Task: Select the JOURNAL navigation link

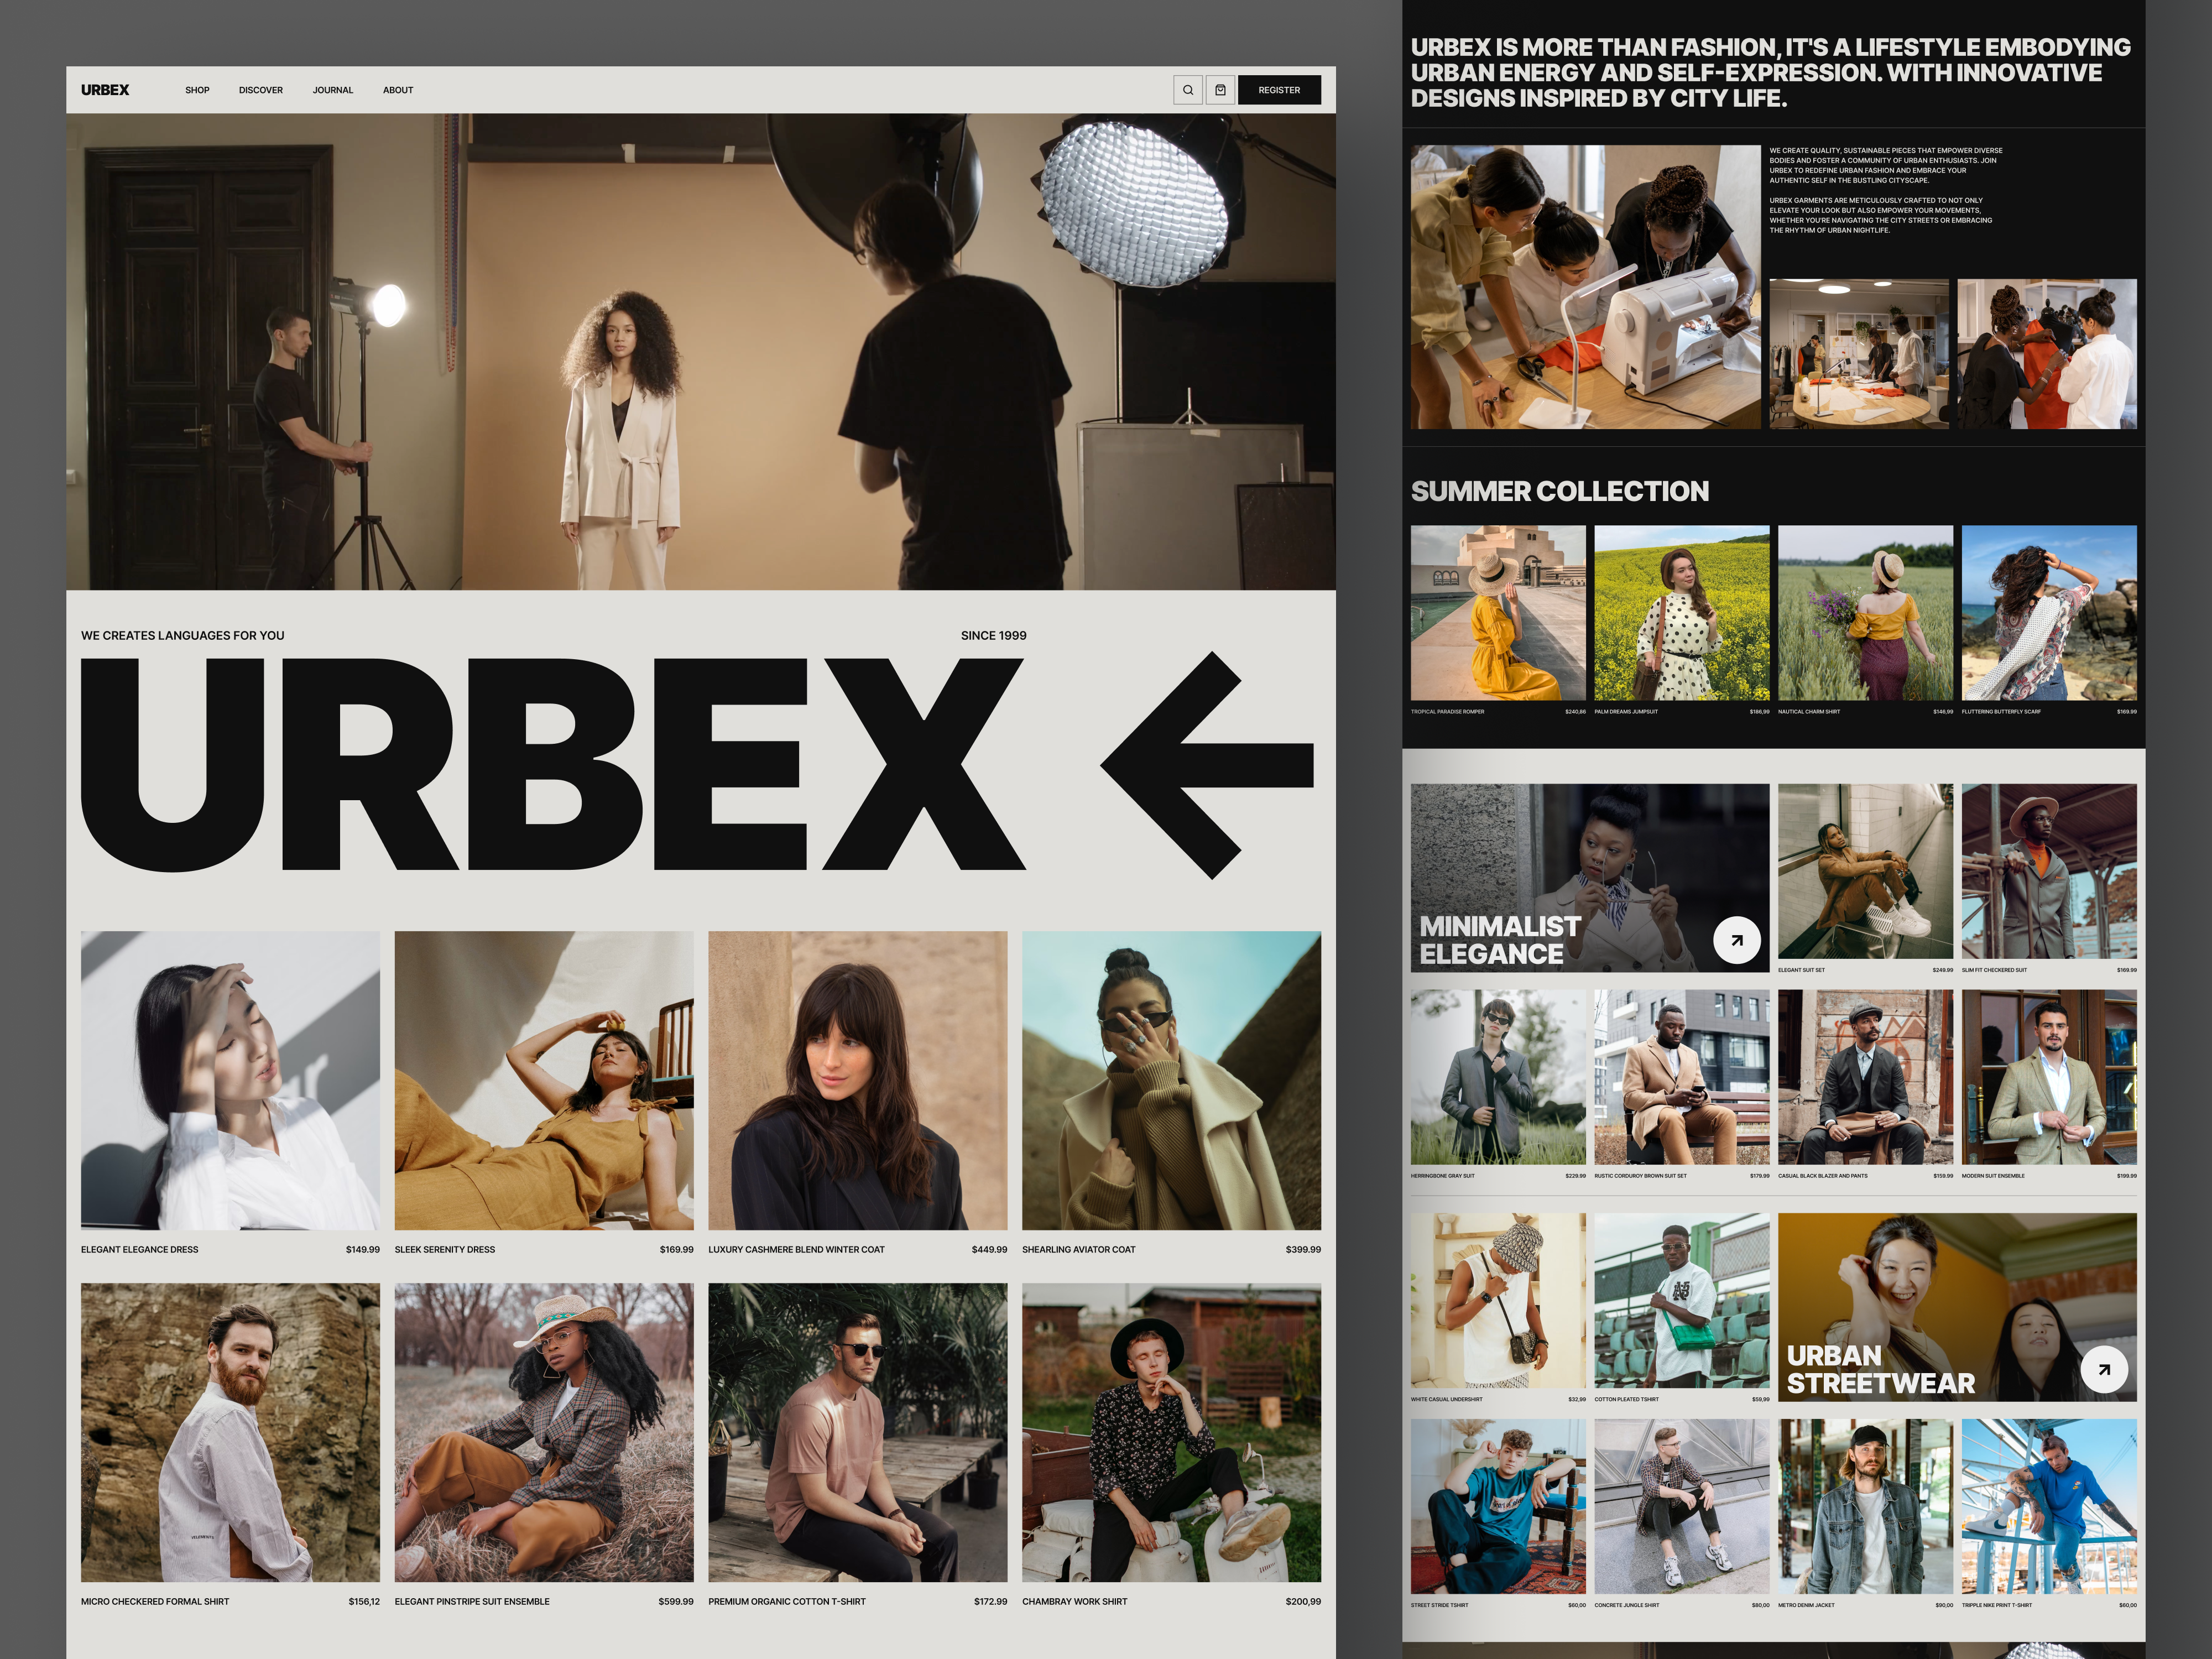Action: pyautogui.click(x=333, y=90)
